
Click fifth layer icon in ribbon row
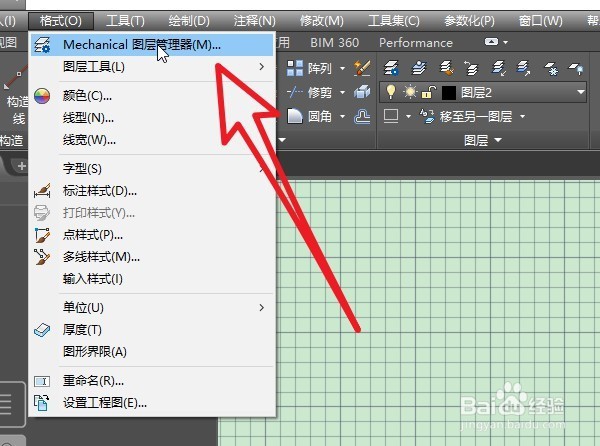[x=498, y=68]
